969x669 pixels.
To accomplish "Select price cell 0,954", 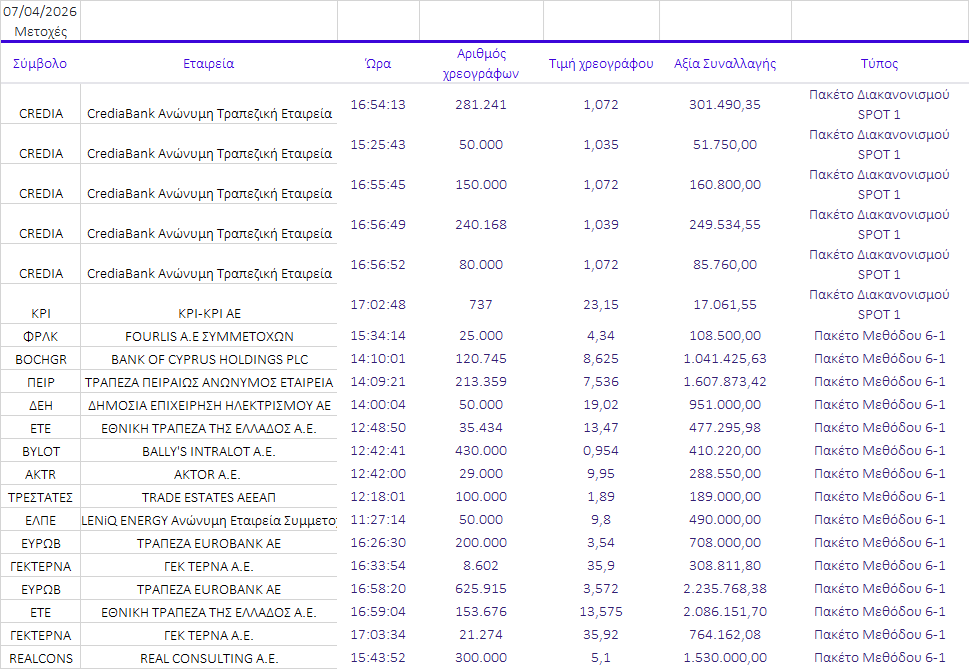I will (x=601, y=450).
